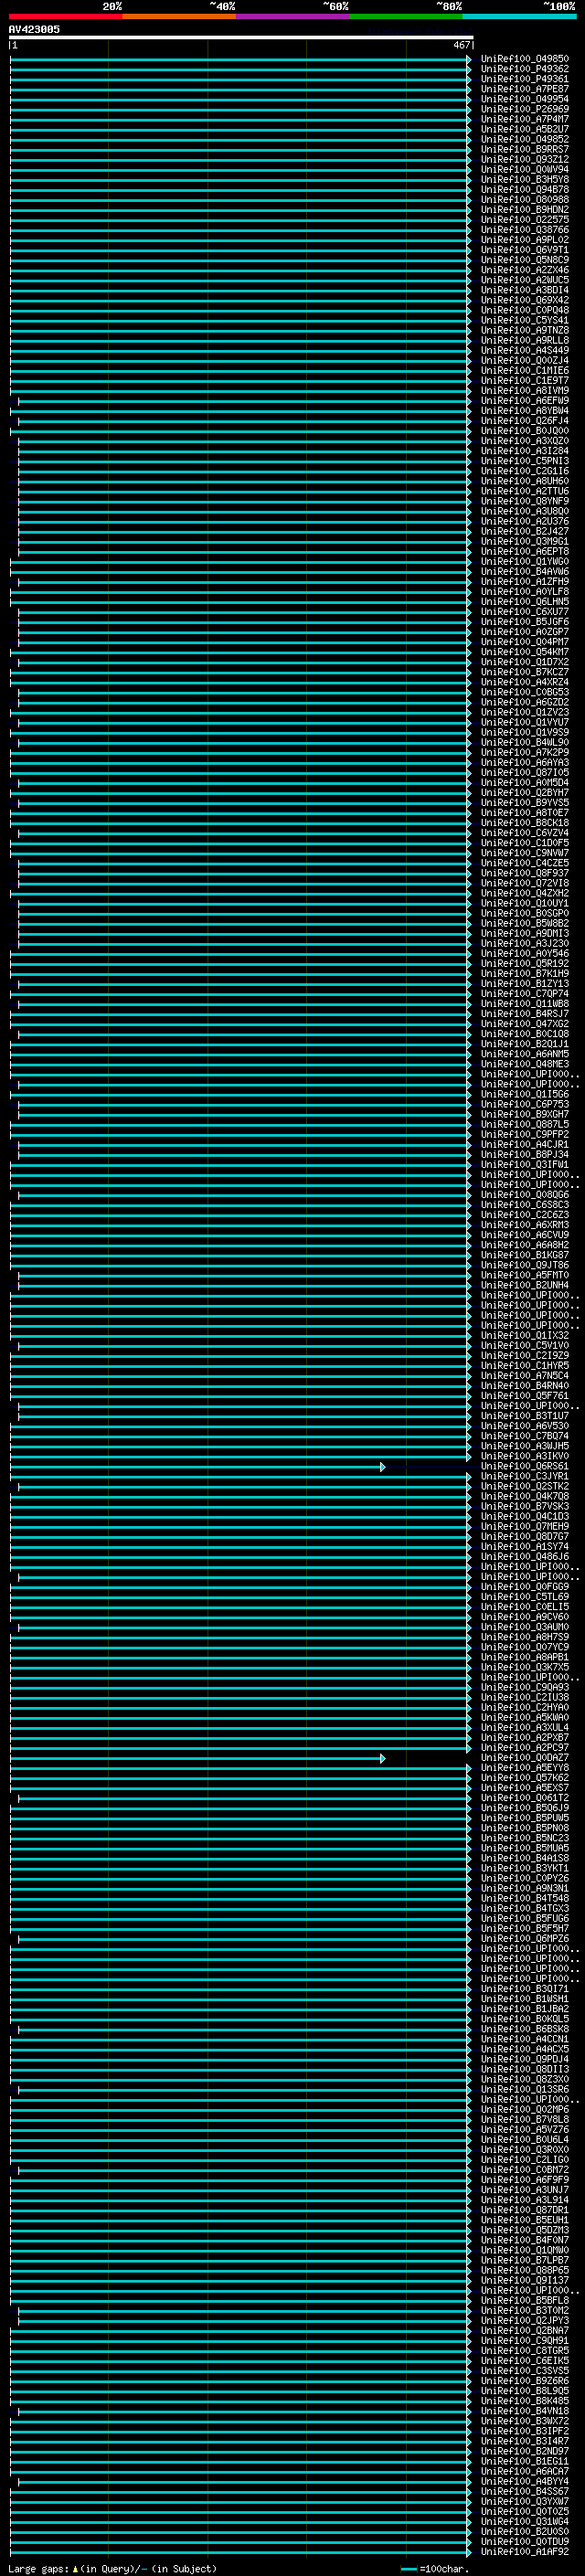
Task: Click the orange ~40% identity color bar
Action: tap(179, 16)
